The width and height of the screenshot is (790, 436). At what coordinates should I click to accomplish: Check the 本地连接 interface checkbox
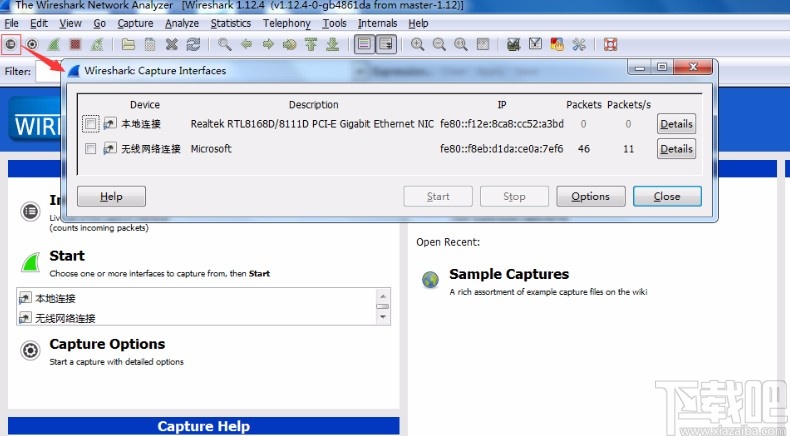pyautogui.click(x=91, y=123)
